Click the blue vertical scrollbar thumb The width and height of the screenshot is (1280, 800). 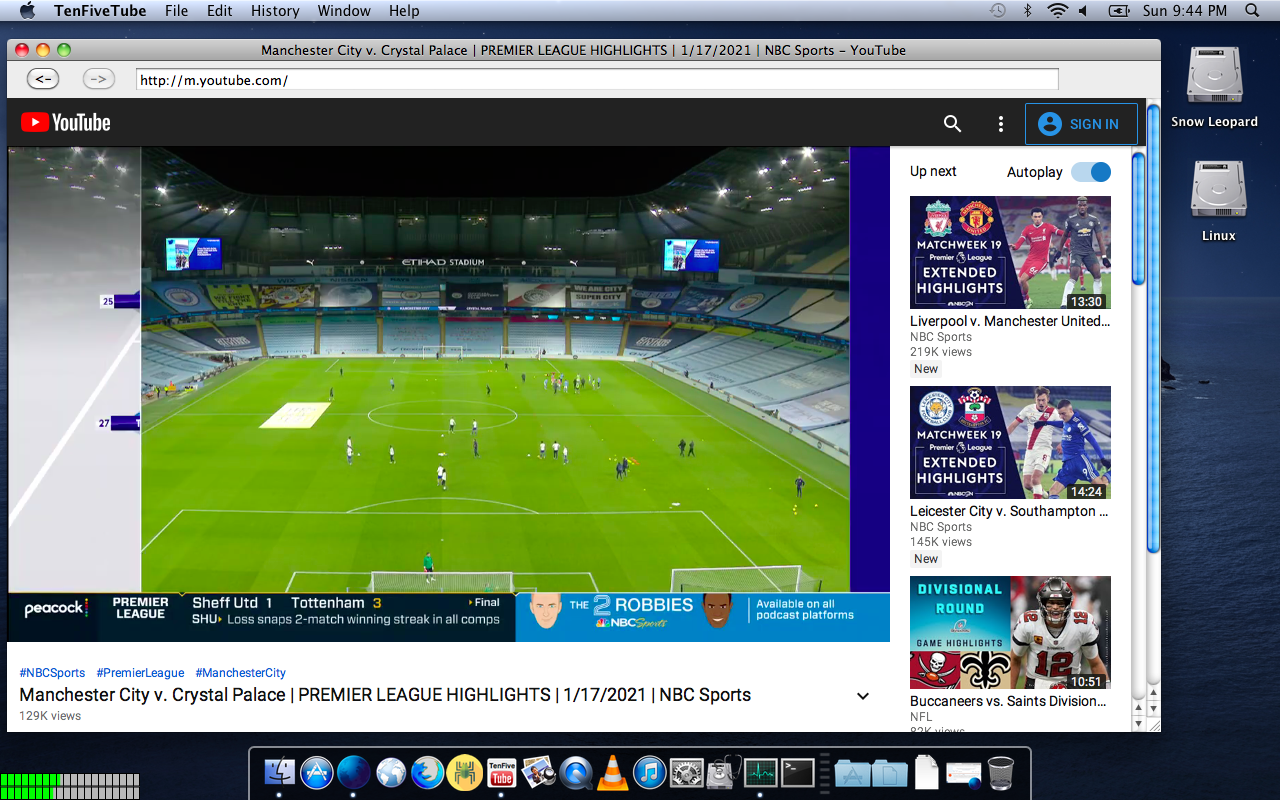tap(1153, 329)
